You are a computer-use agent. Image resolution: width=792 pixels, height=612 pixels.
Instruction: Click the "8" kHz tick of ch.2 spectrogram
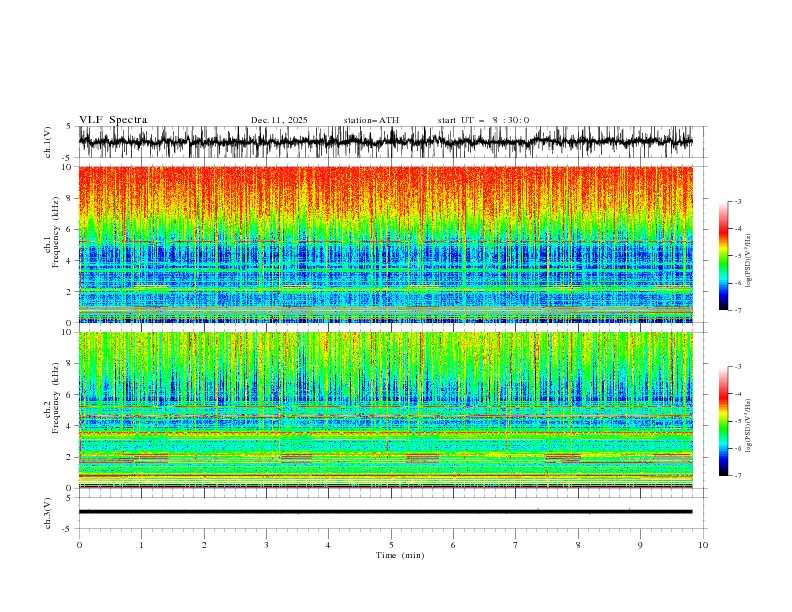[x=71, y=364]
